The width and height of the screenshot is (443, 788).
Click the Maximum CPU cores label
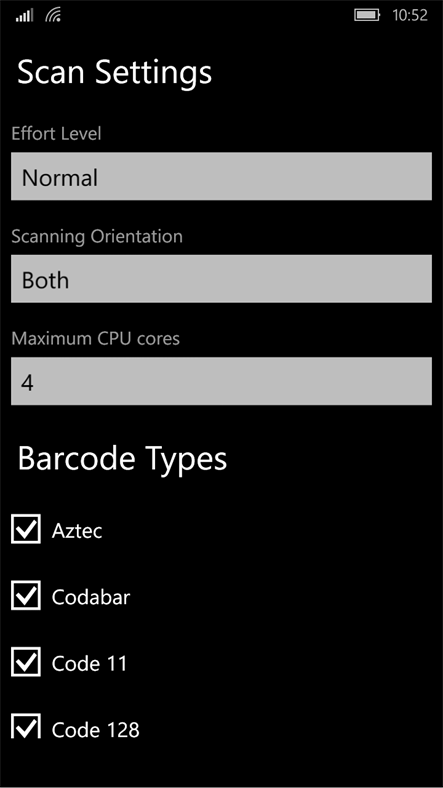pyautogui.click(x=95, y=339)
